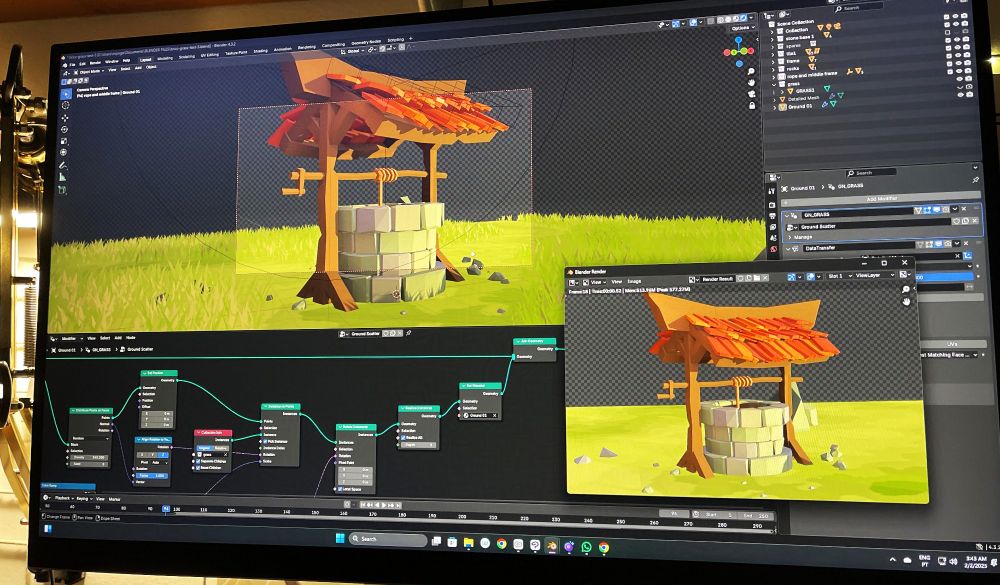Switch to the Shading workspace tab
This screenshot has width=1000, height=585.
click(260, 51)
